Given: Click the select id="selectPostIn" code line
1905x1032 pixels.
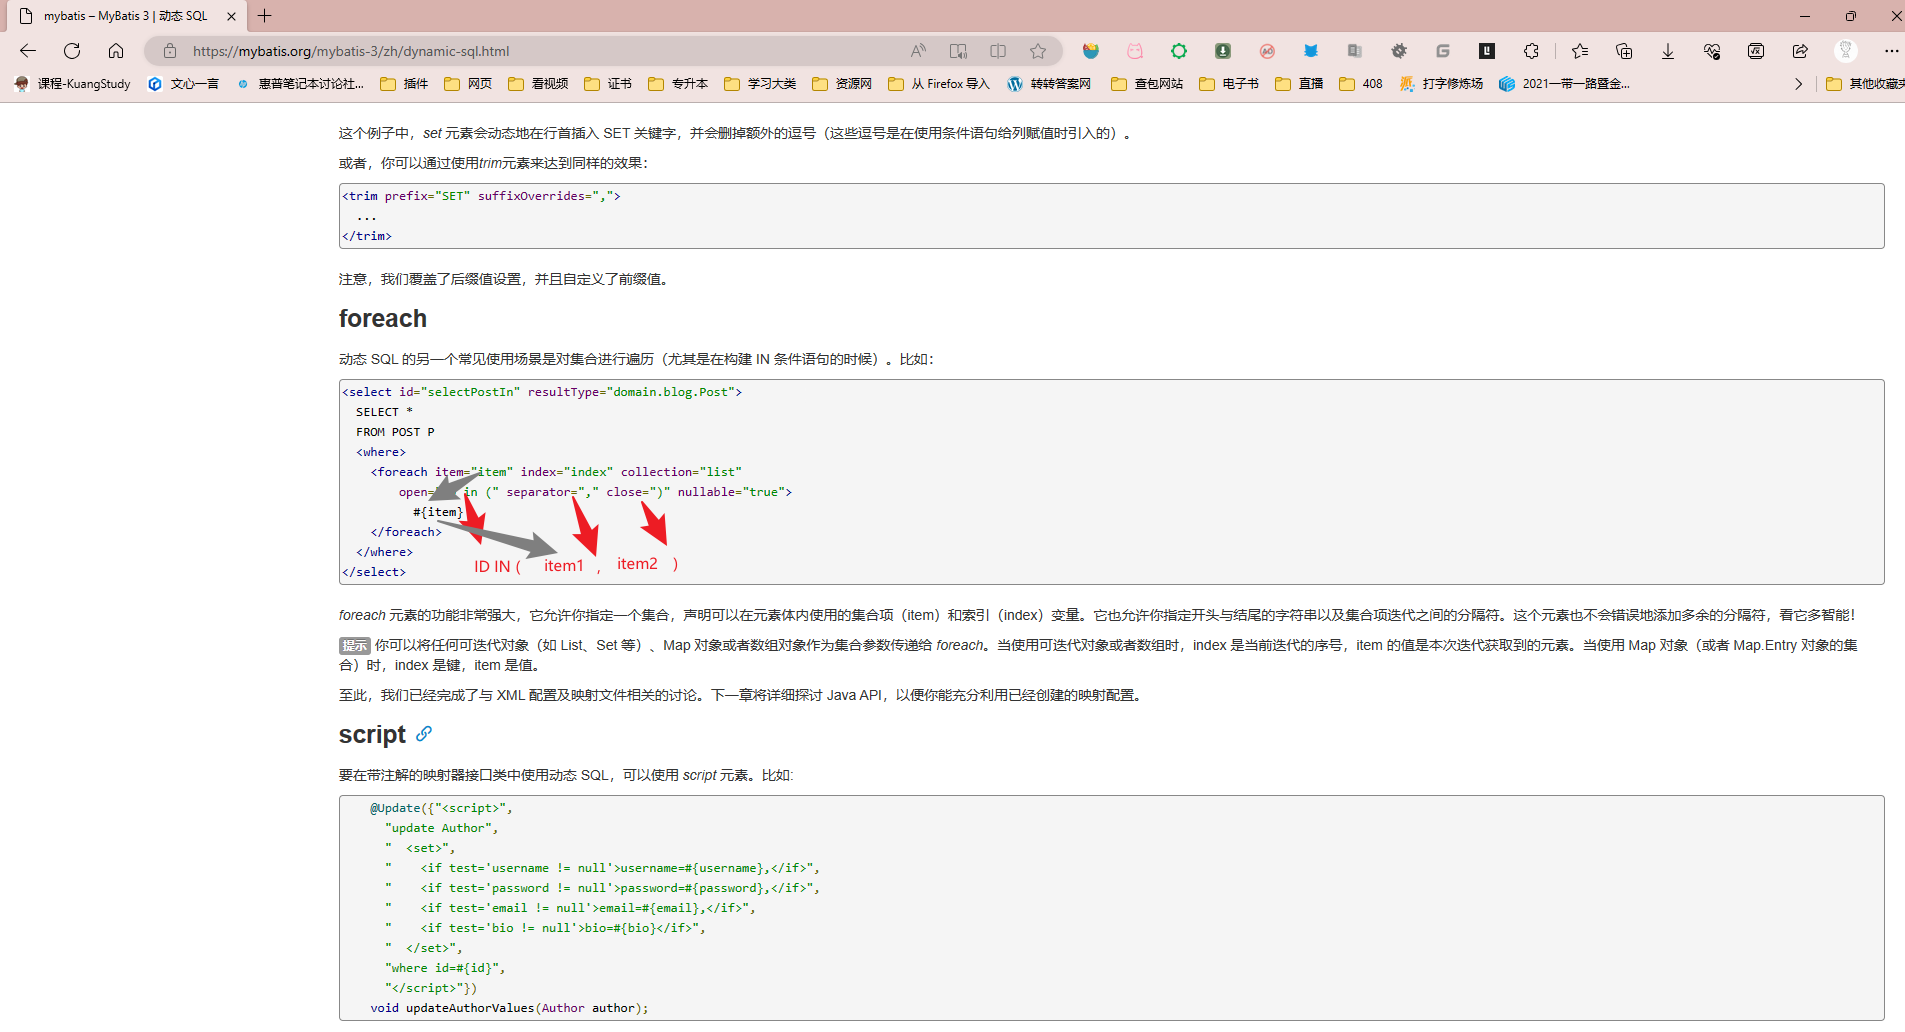Looking at the screenshot, I should tap(542, 392).
